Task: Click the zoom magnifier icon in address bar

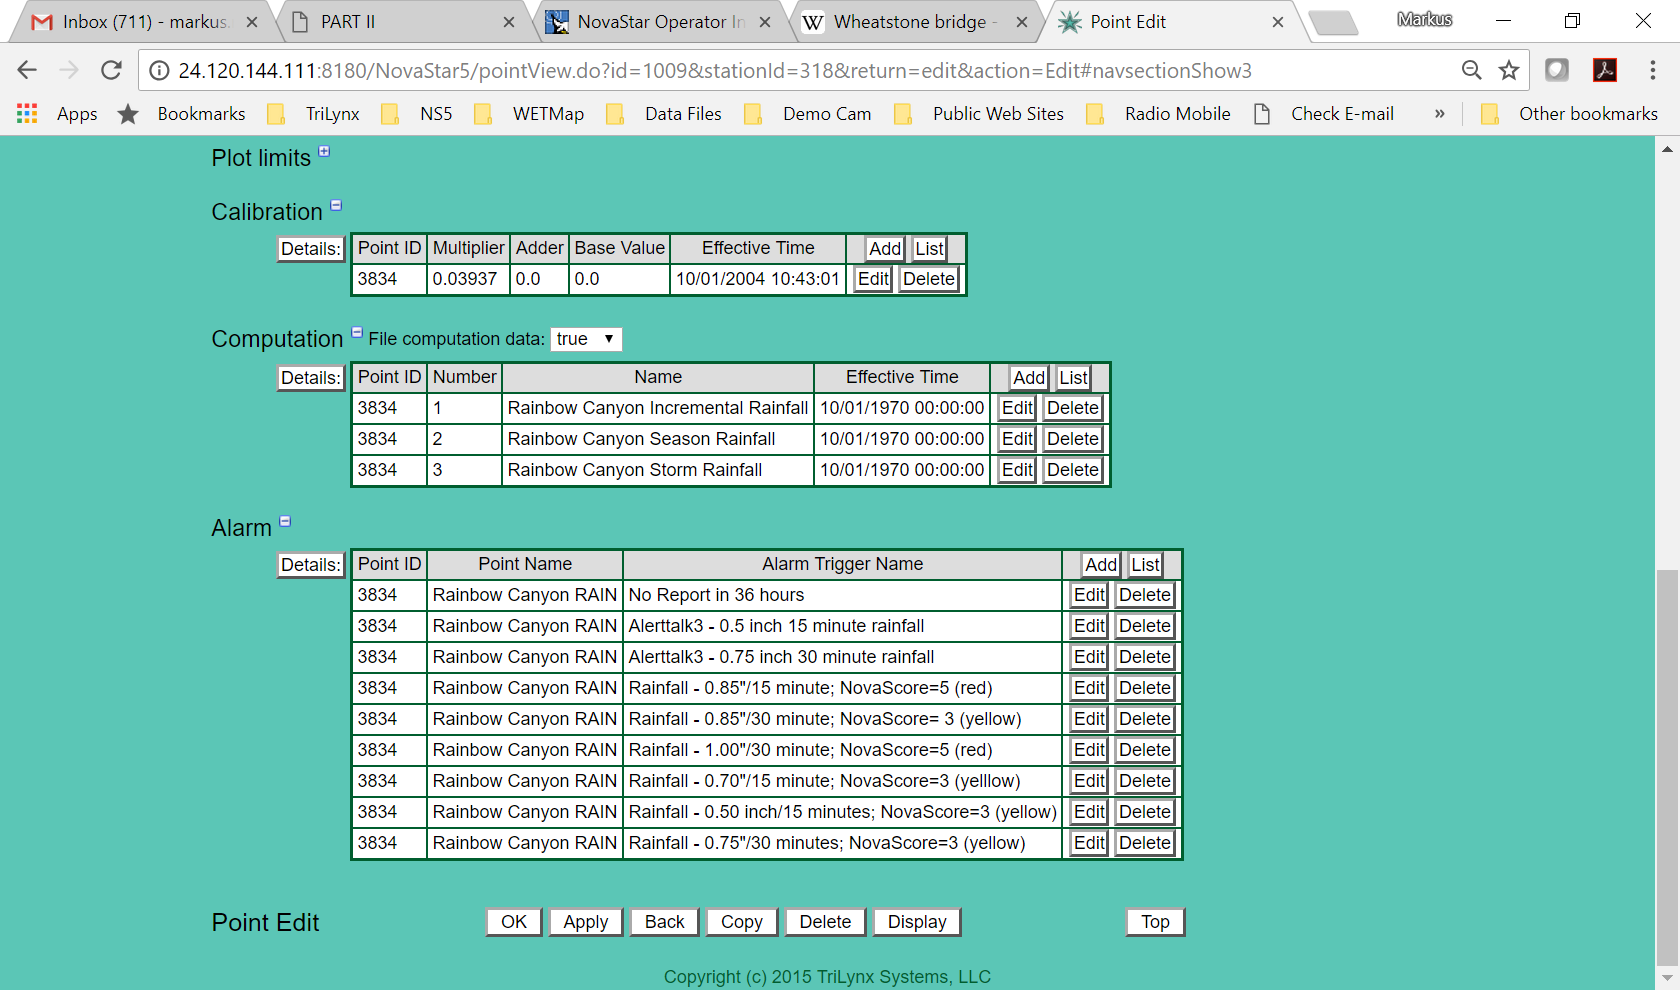Action: pos(1471,70)
